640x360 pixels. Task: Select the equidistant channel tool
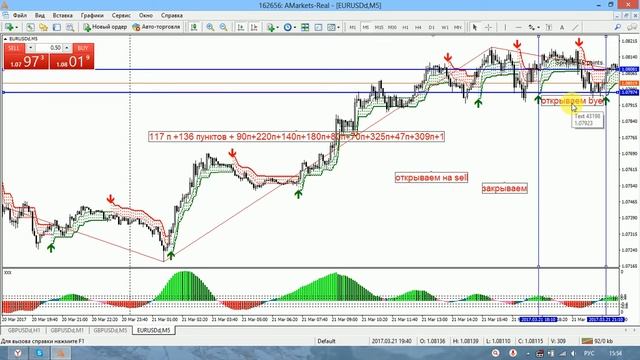coord(531,27)
